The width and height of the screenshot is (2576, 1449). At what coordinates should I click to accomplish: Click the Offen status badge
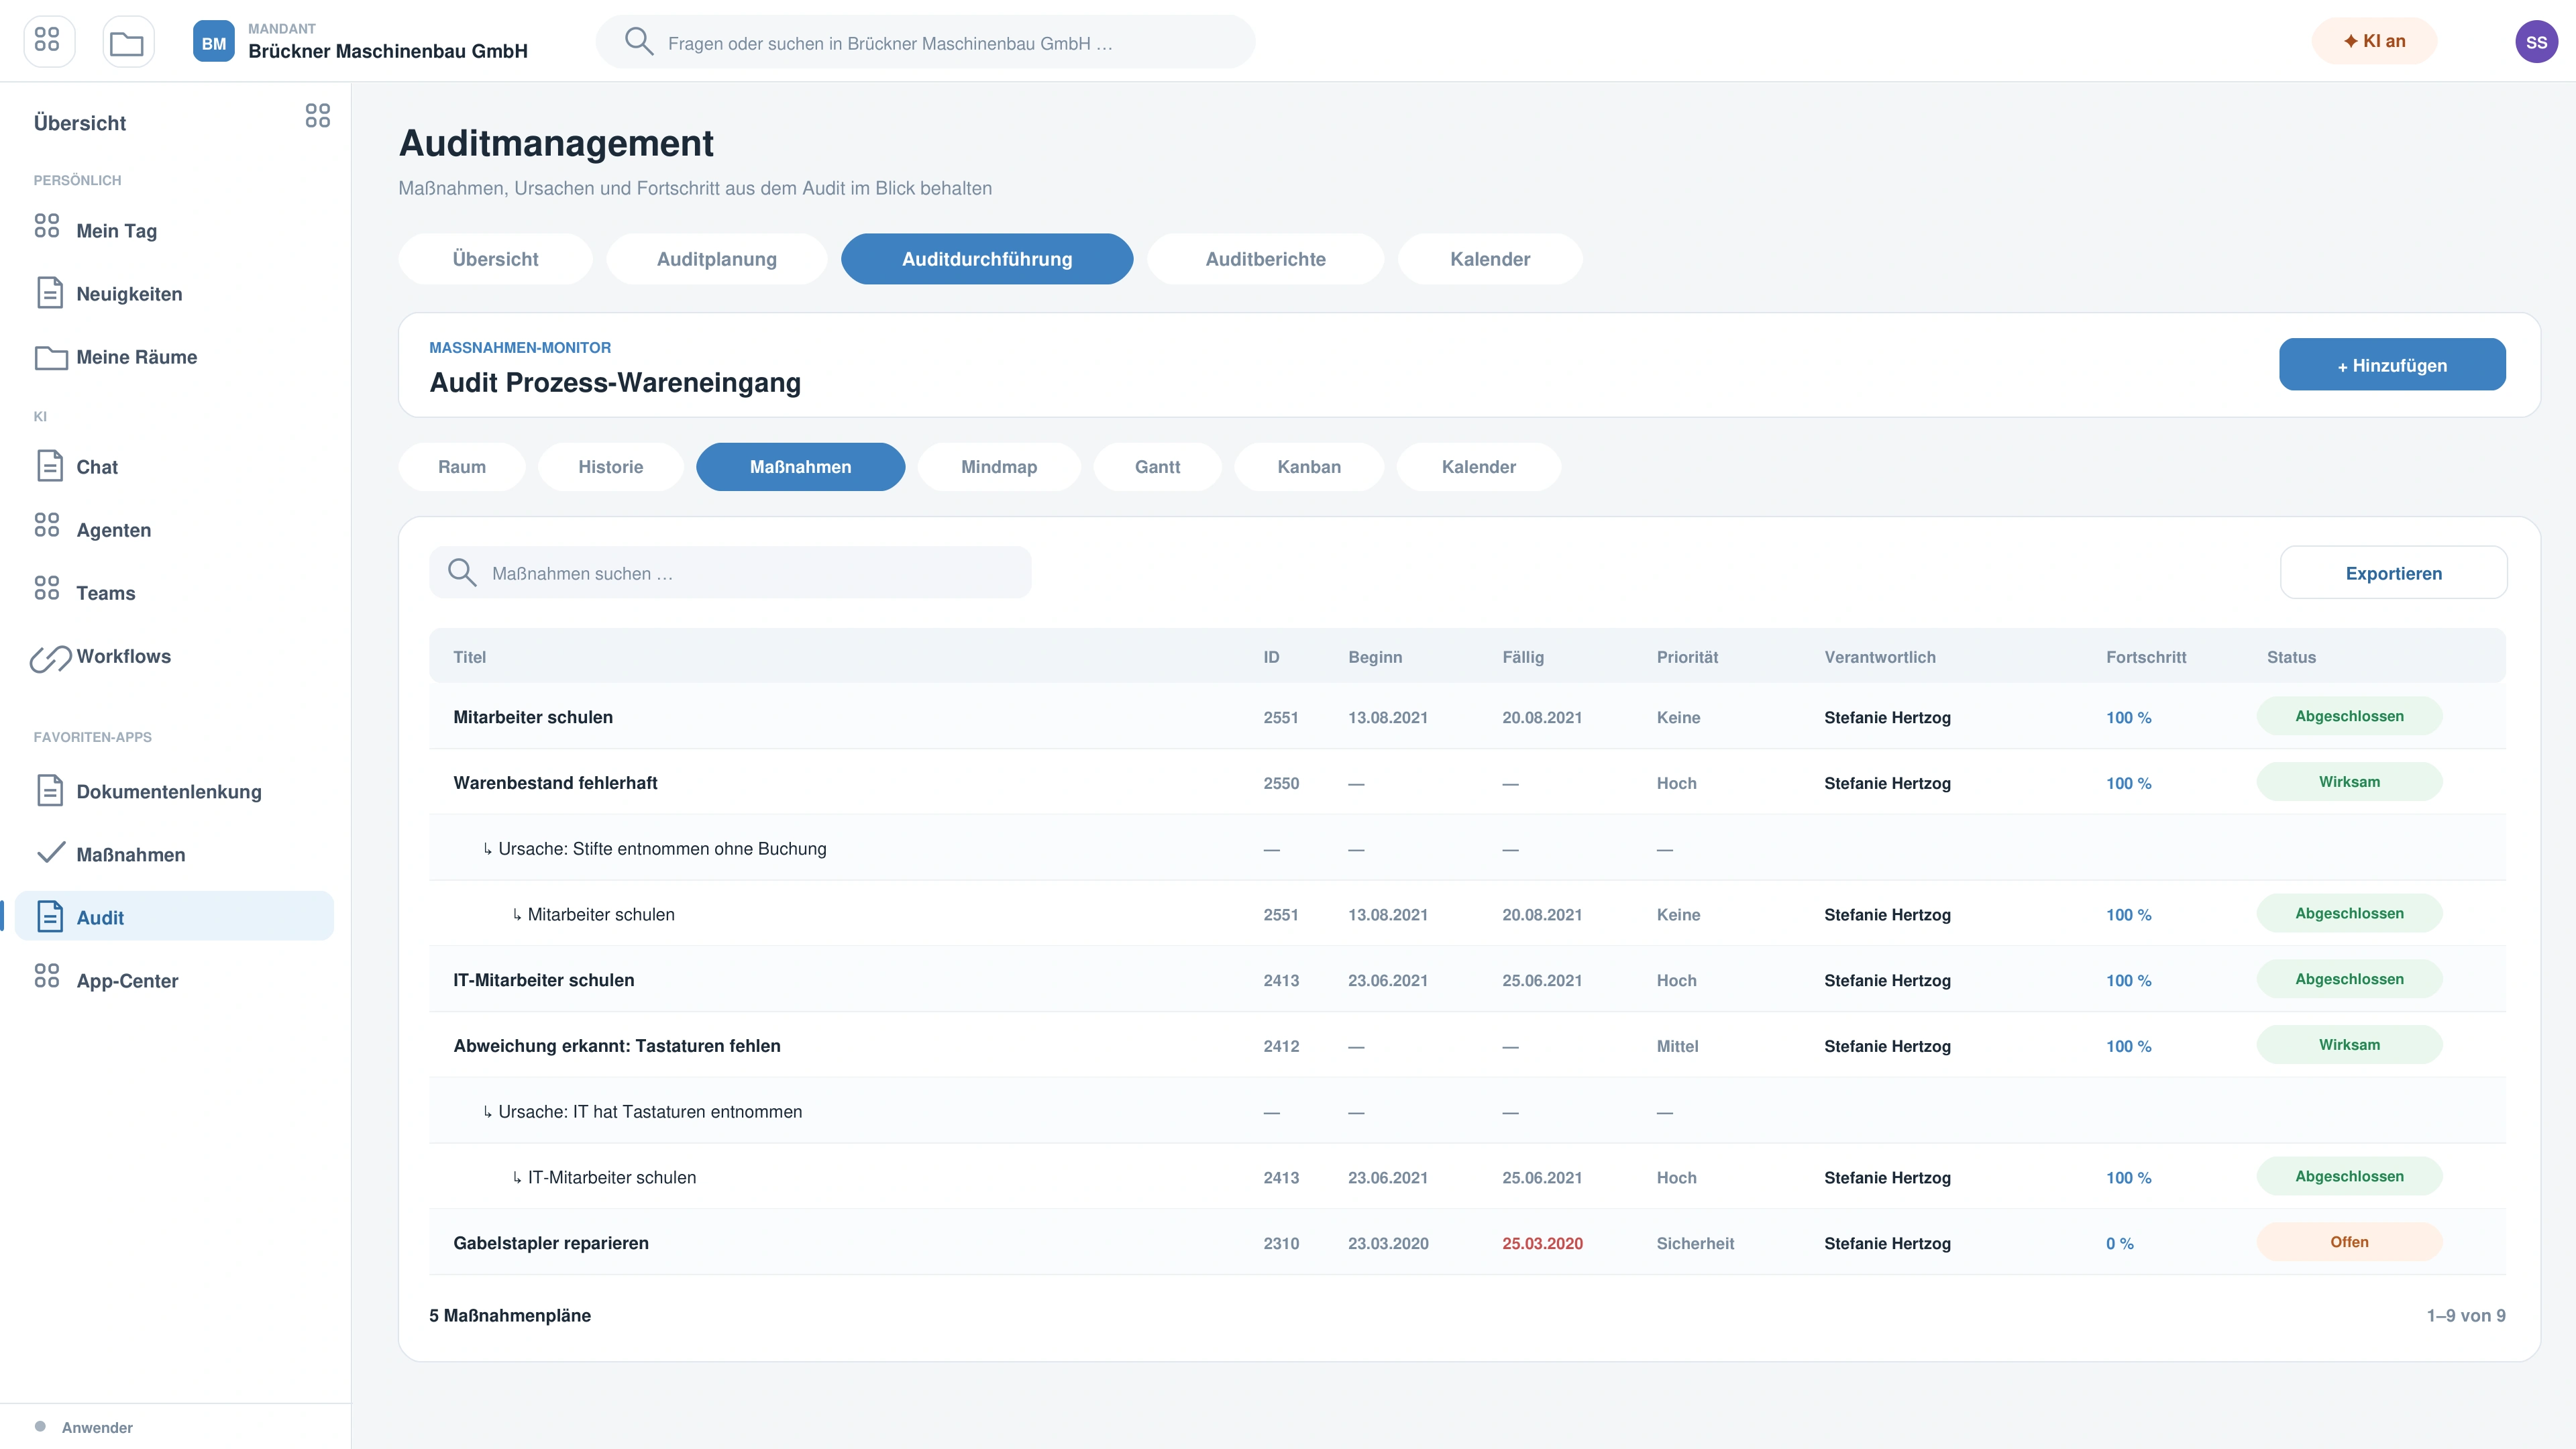tap(2349, 1242)
